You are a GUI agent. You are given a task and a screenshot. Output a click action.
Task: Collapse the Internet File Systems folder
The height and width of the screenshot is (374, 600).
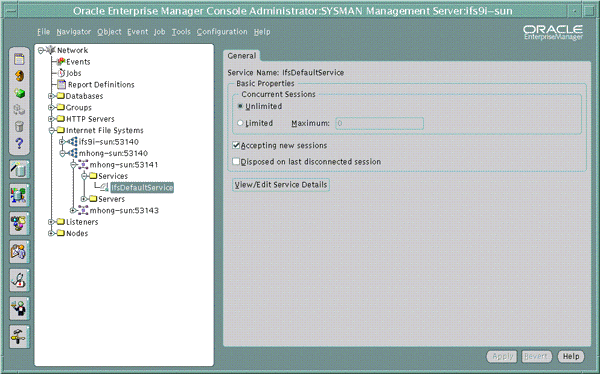pos(51,131)
